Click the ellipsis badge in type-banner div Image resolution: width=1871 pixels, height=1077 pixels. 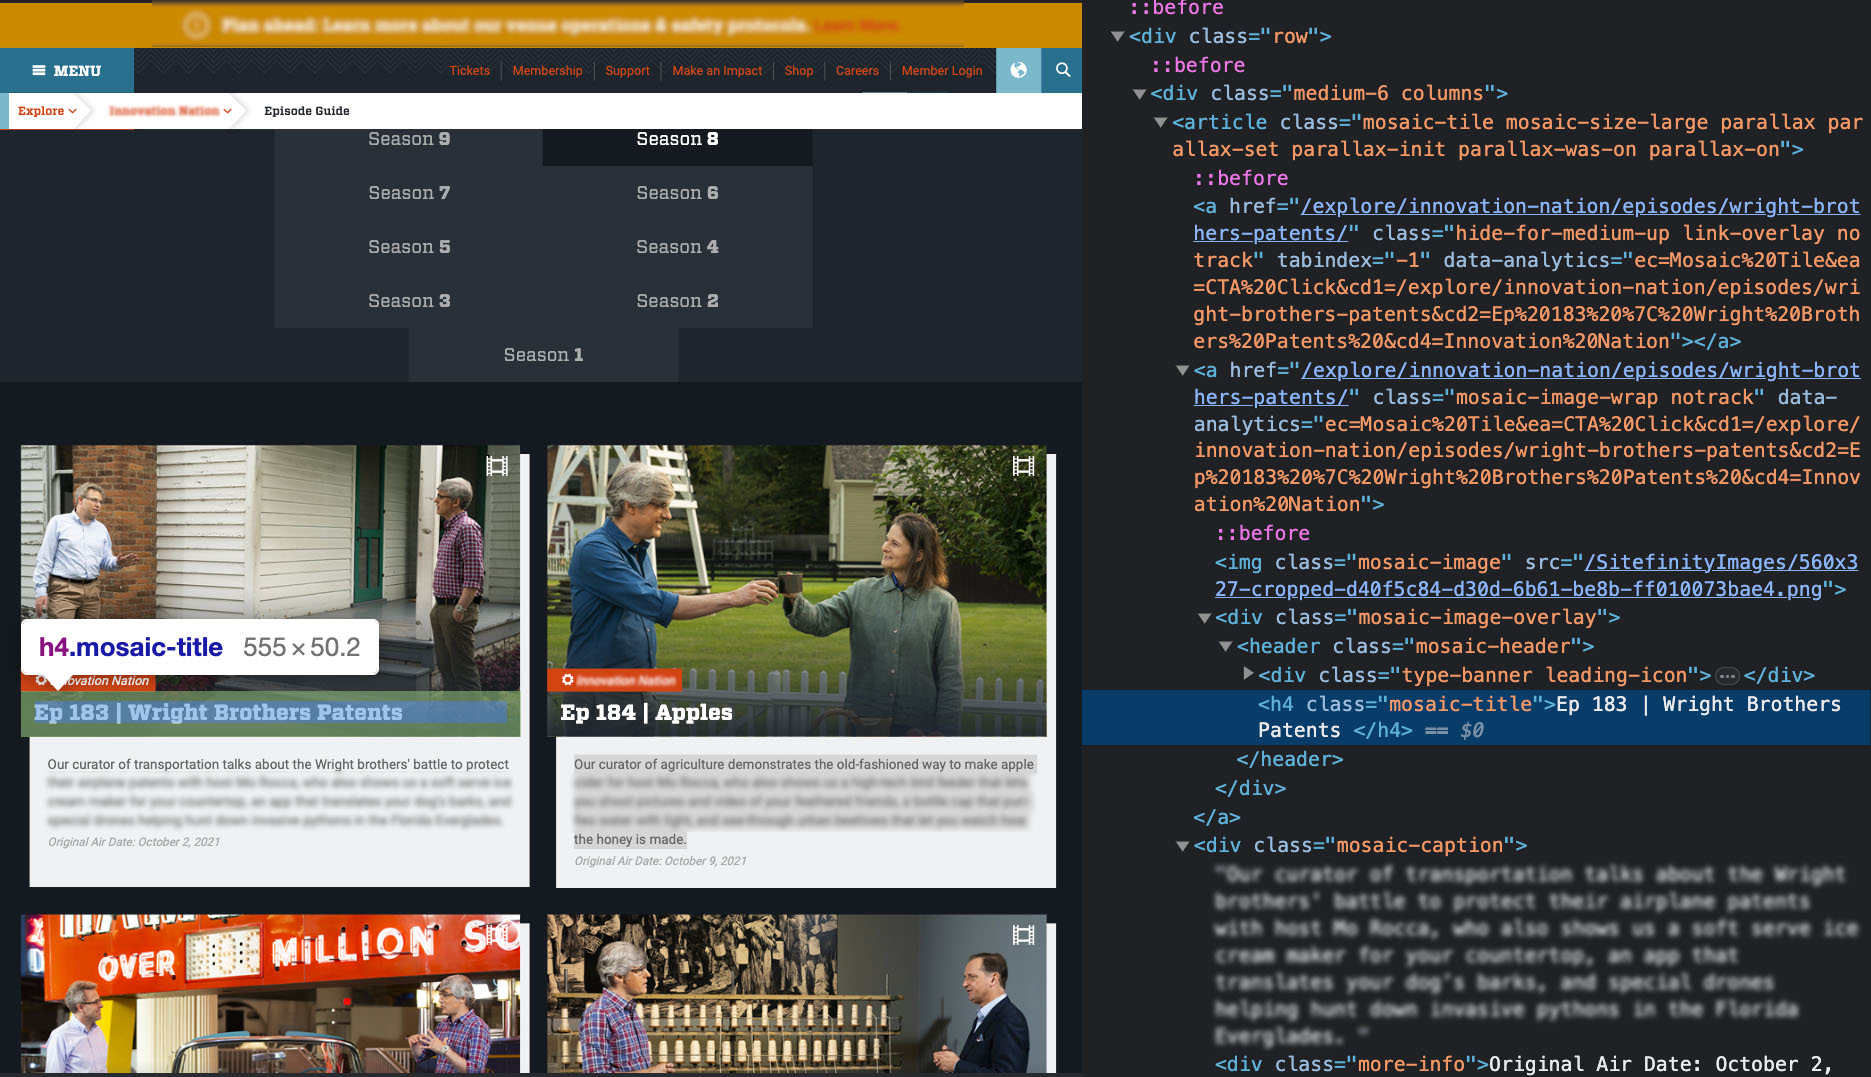[1727, 676]
